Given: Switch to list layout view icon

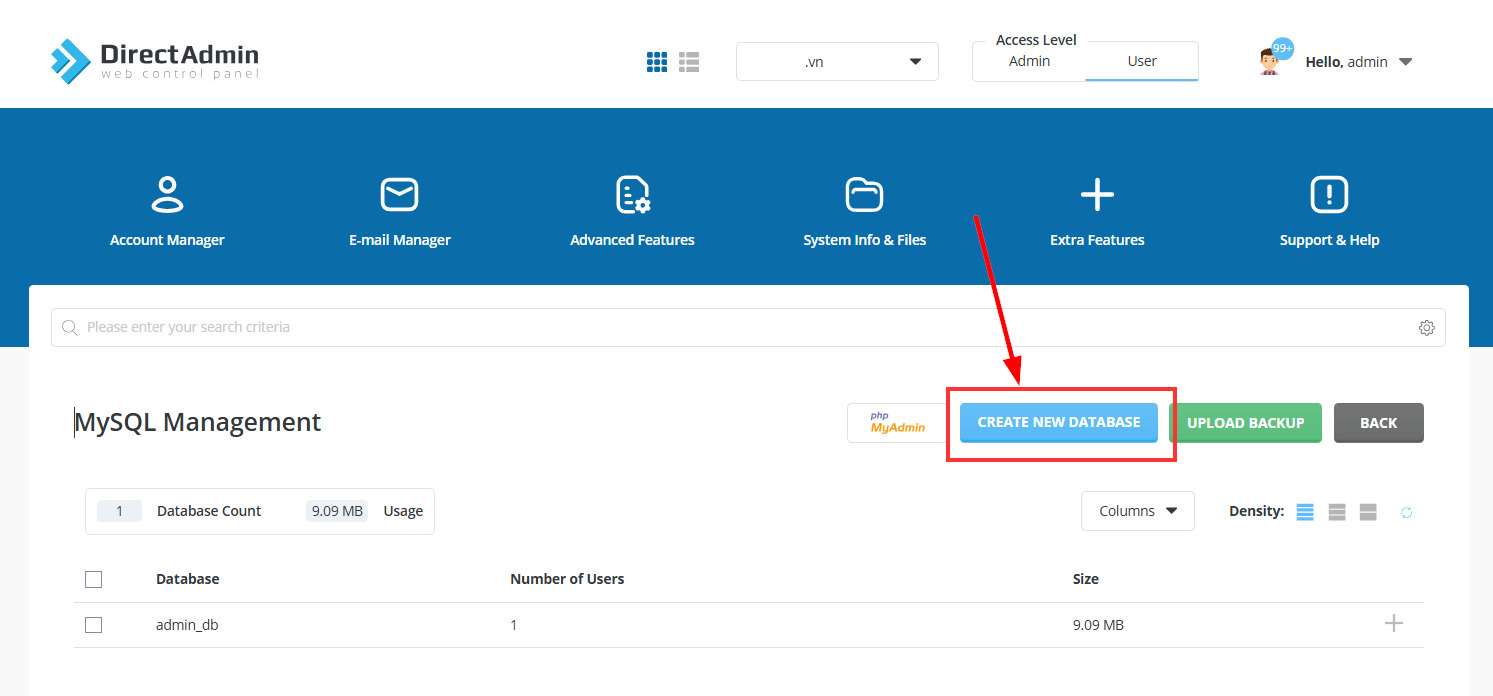Looking at the screenshot, I should [689, 62].
